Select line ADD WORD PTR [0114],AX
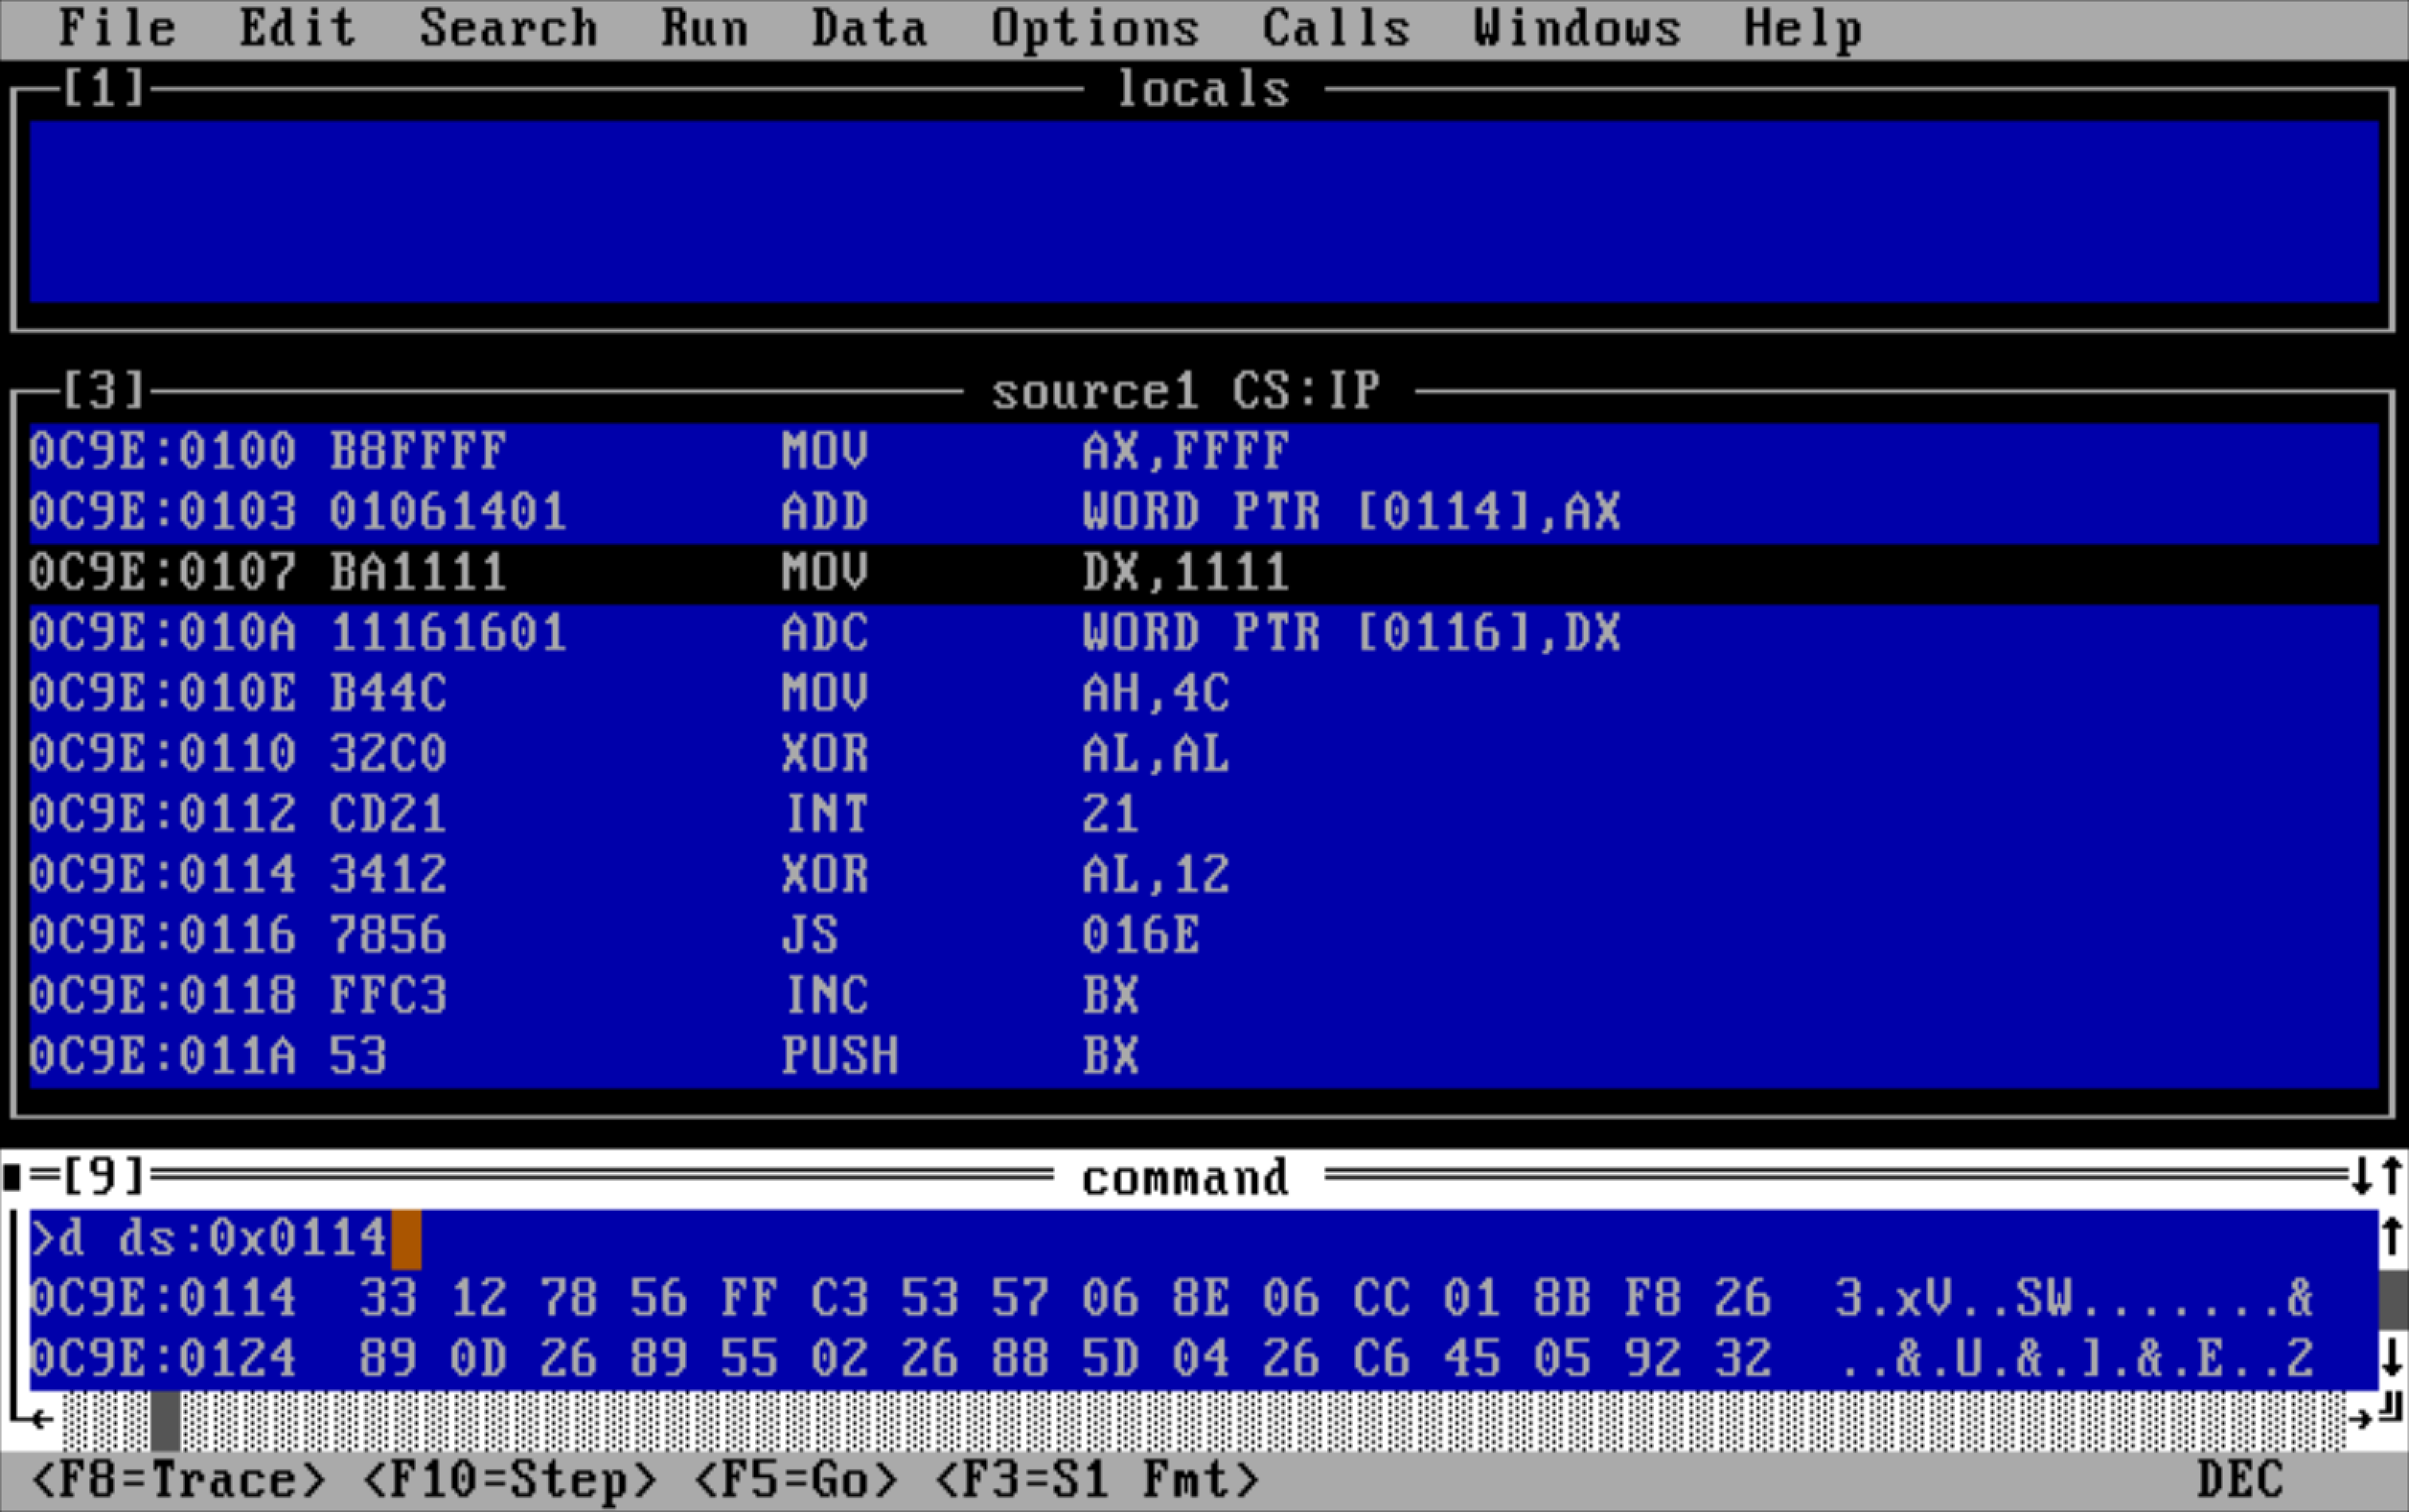The height and width of the screenshot is (1512, 2409). [x=1203, y=513]
